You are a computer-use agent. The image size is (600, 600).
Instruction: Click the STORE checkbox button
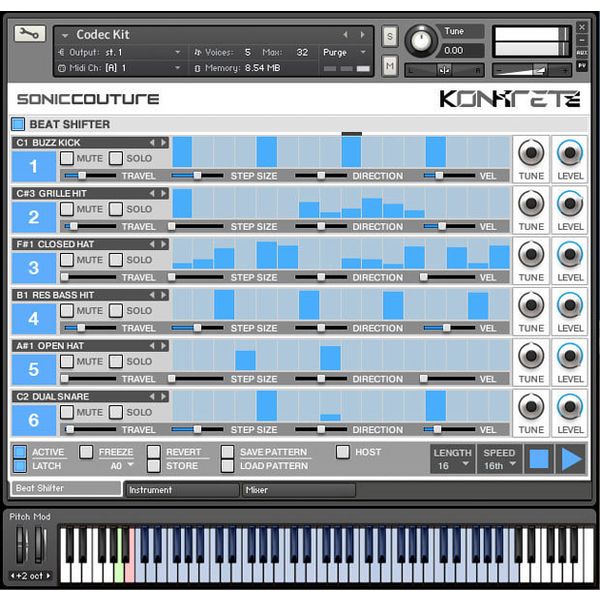pyautogui.click(x=154, y=466)
